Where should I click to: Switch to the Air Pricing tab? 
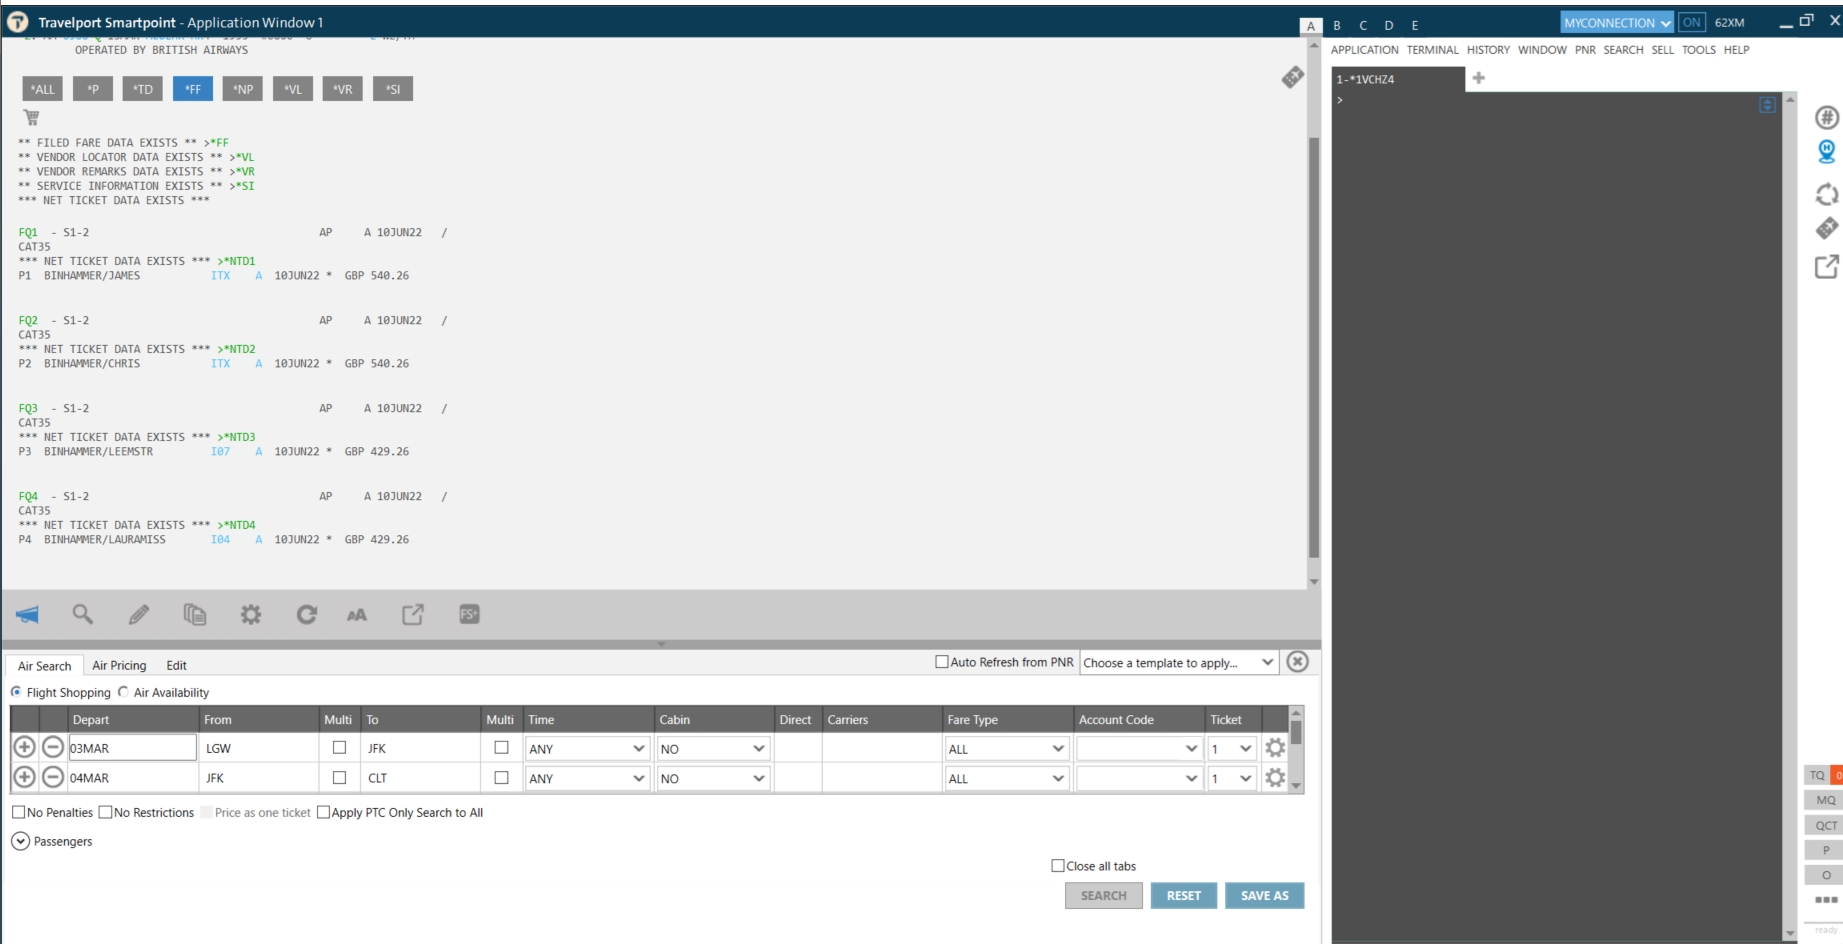pyautogui.click(x=119, y=665)
